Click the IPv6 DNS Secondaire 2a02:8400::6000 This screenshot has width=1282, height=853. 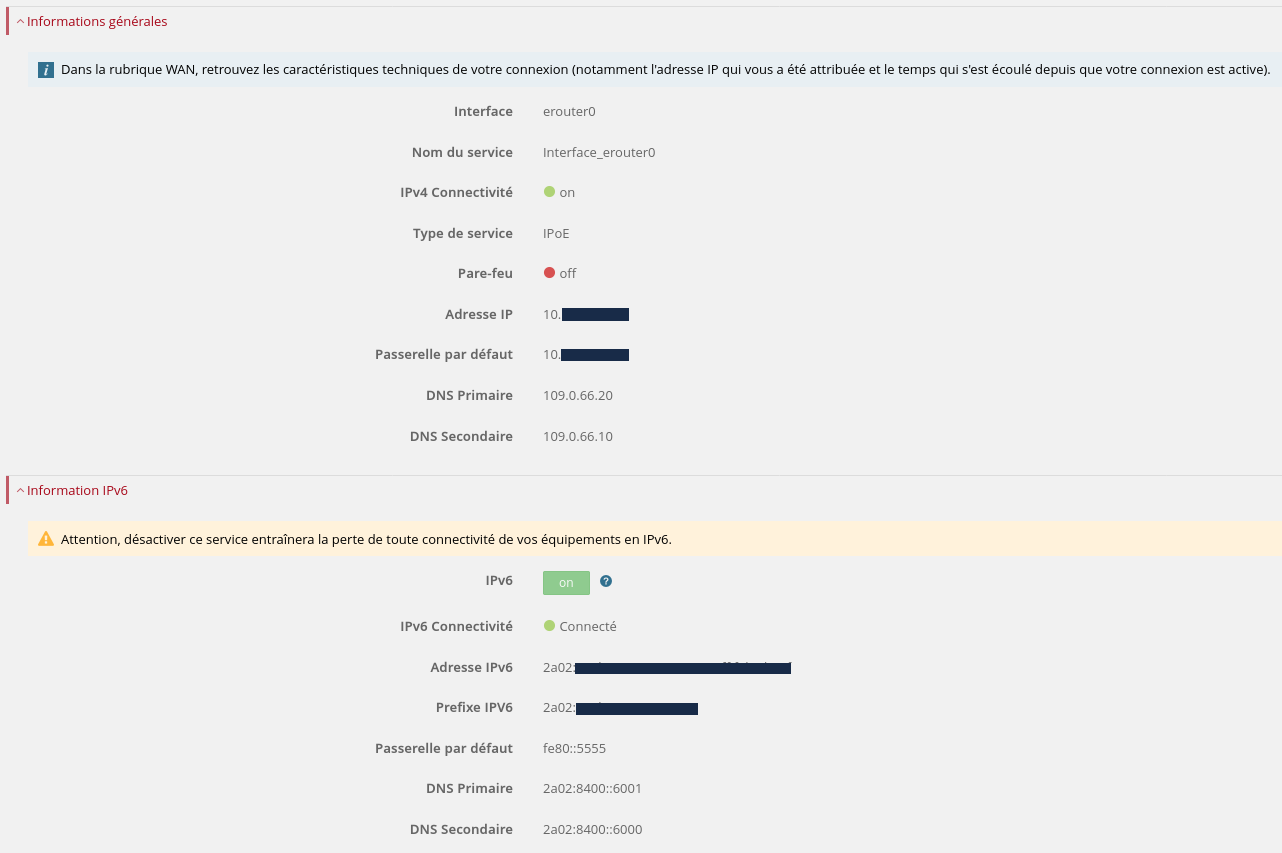pyautogui.click(x=592, y=829)
